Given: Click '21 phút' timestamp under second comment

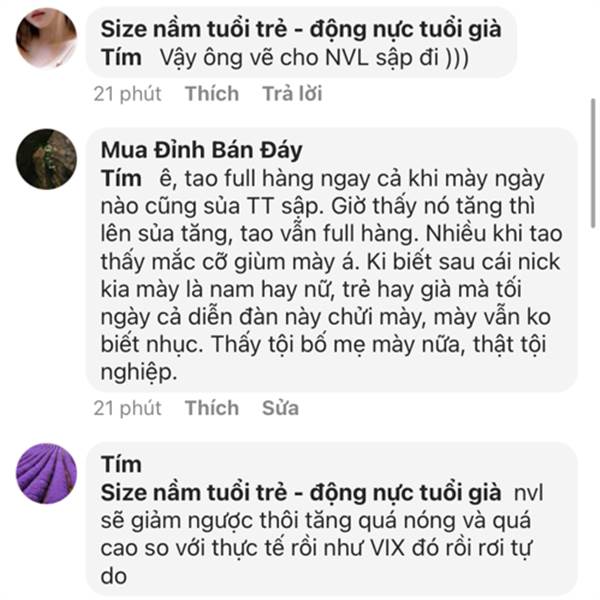Looking at the screenshot, I should (128, 408).
